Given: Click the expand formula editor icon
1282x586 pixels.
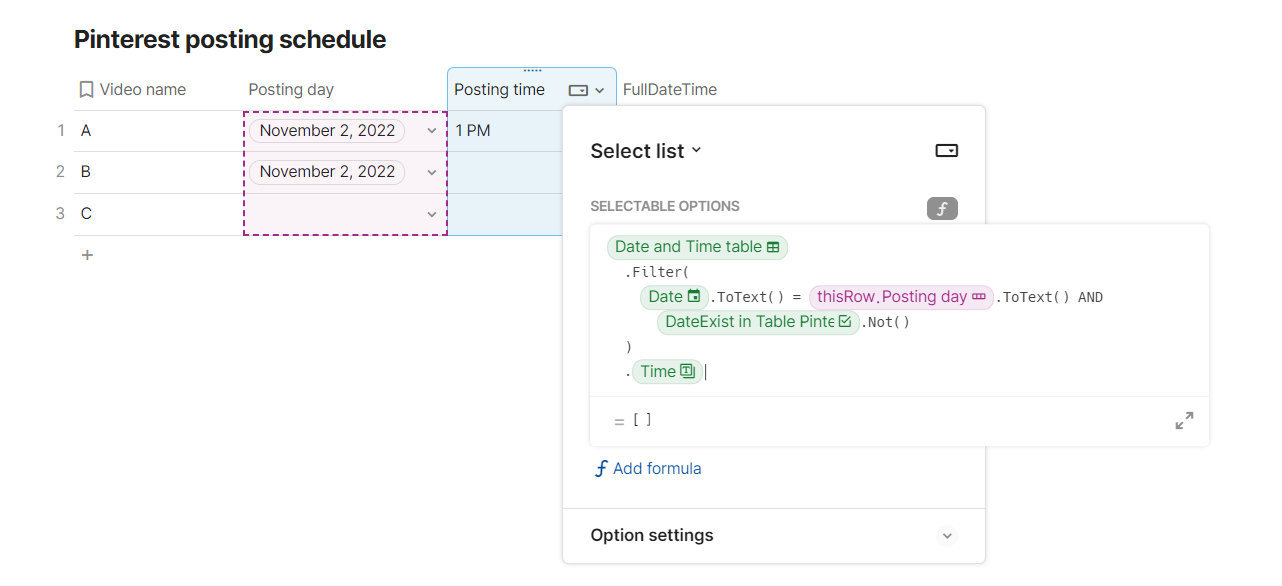Looking at the screenshot, I should coord(1184,421).
